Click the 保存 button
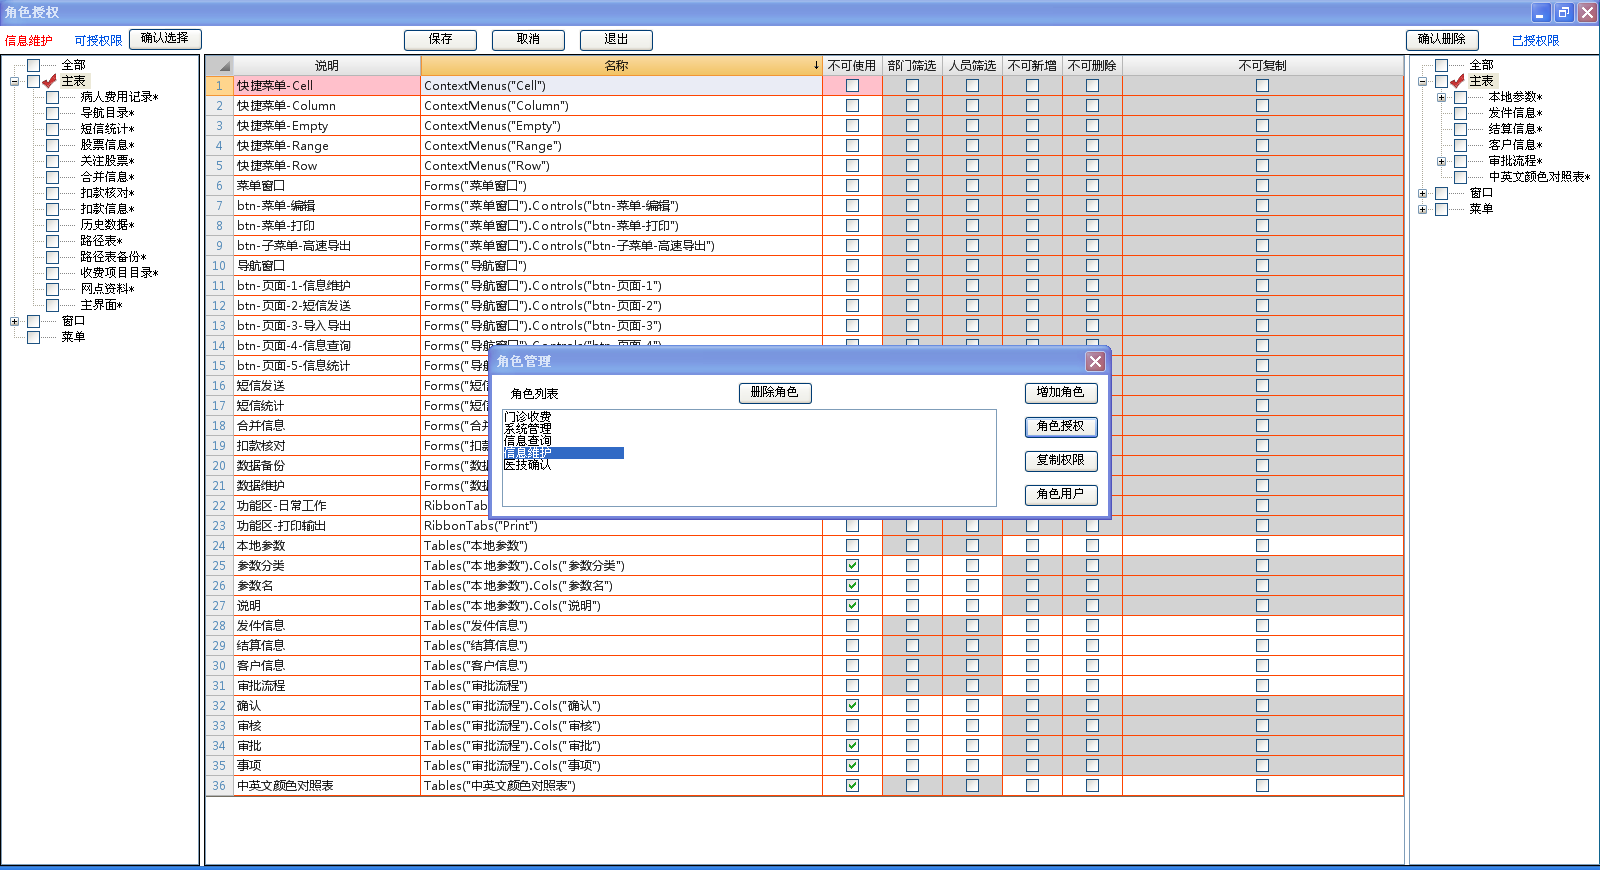Screen dimensions: 1600x870 [440, 40]
